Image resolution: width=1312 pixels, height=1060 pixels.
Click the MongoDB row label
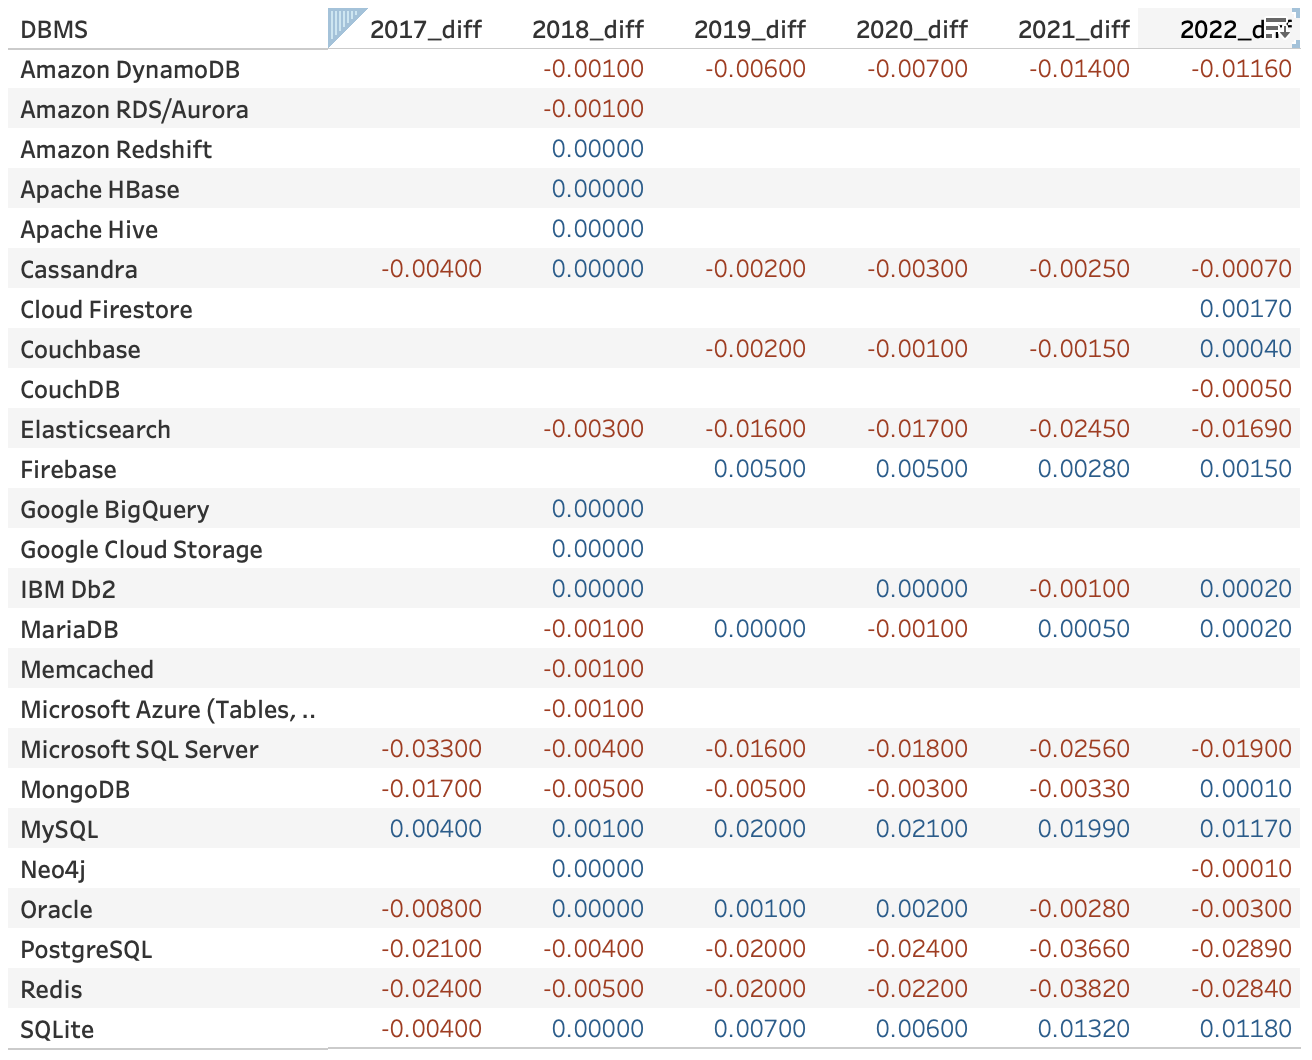[75, 790]
